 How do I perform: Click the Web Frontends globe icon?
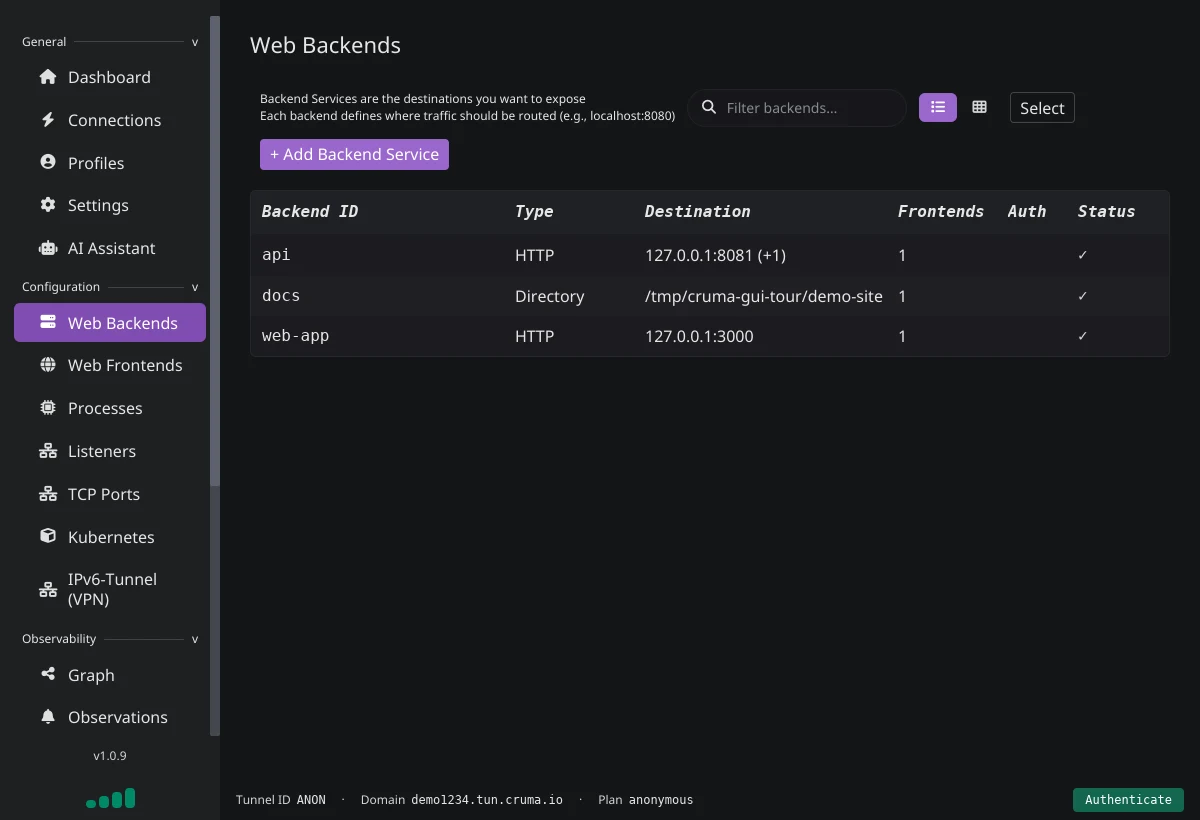tap(47, 365)
